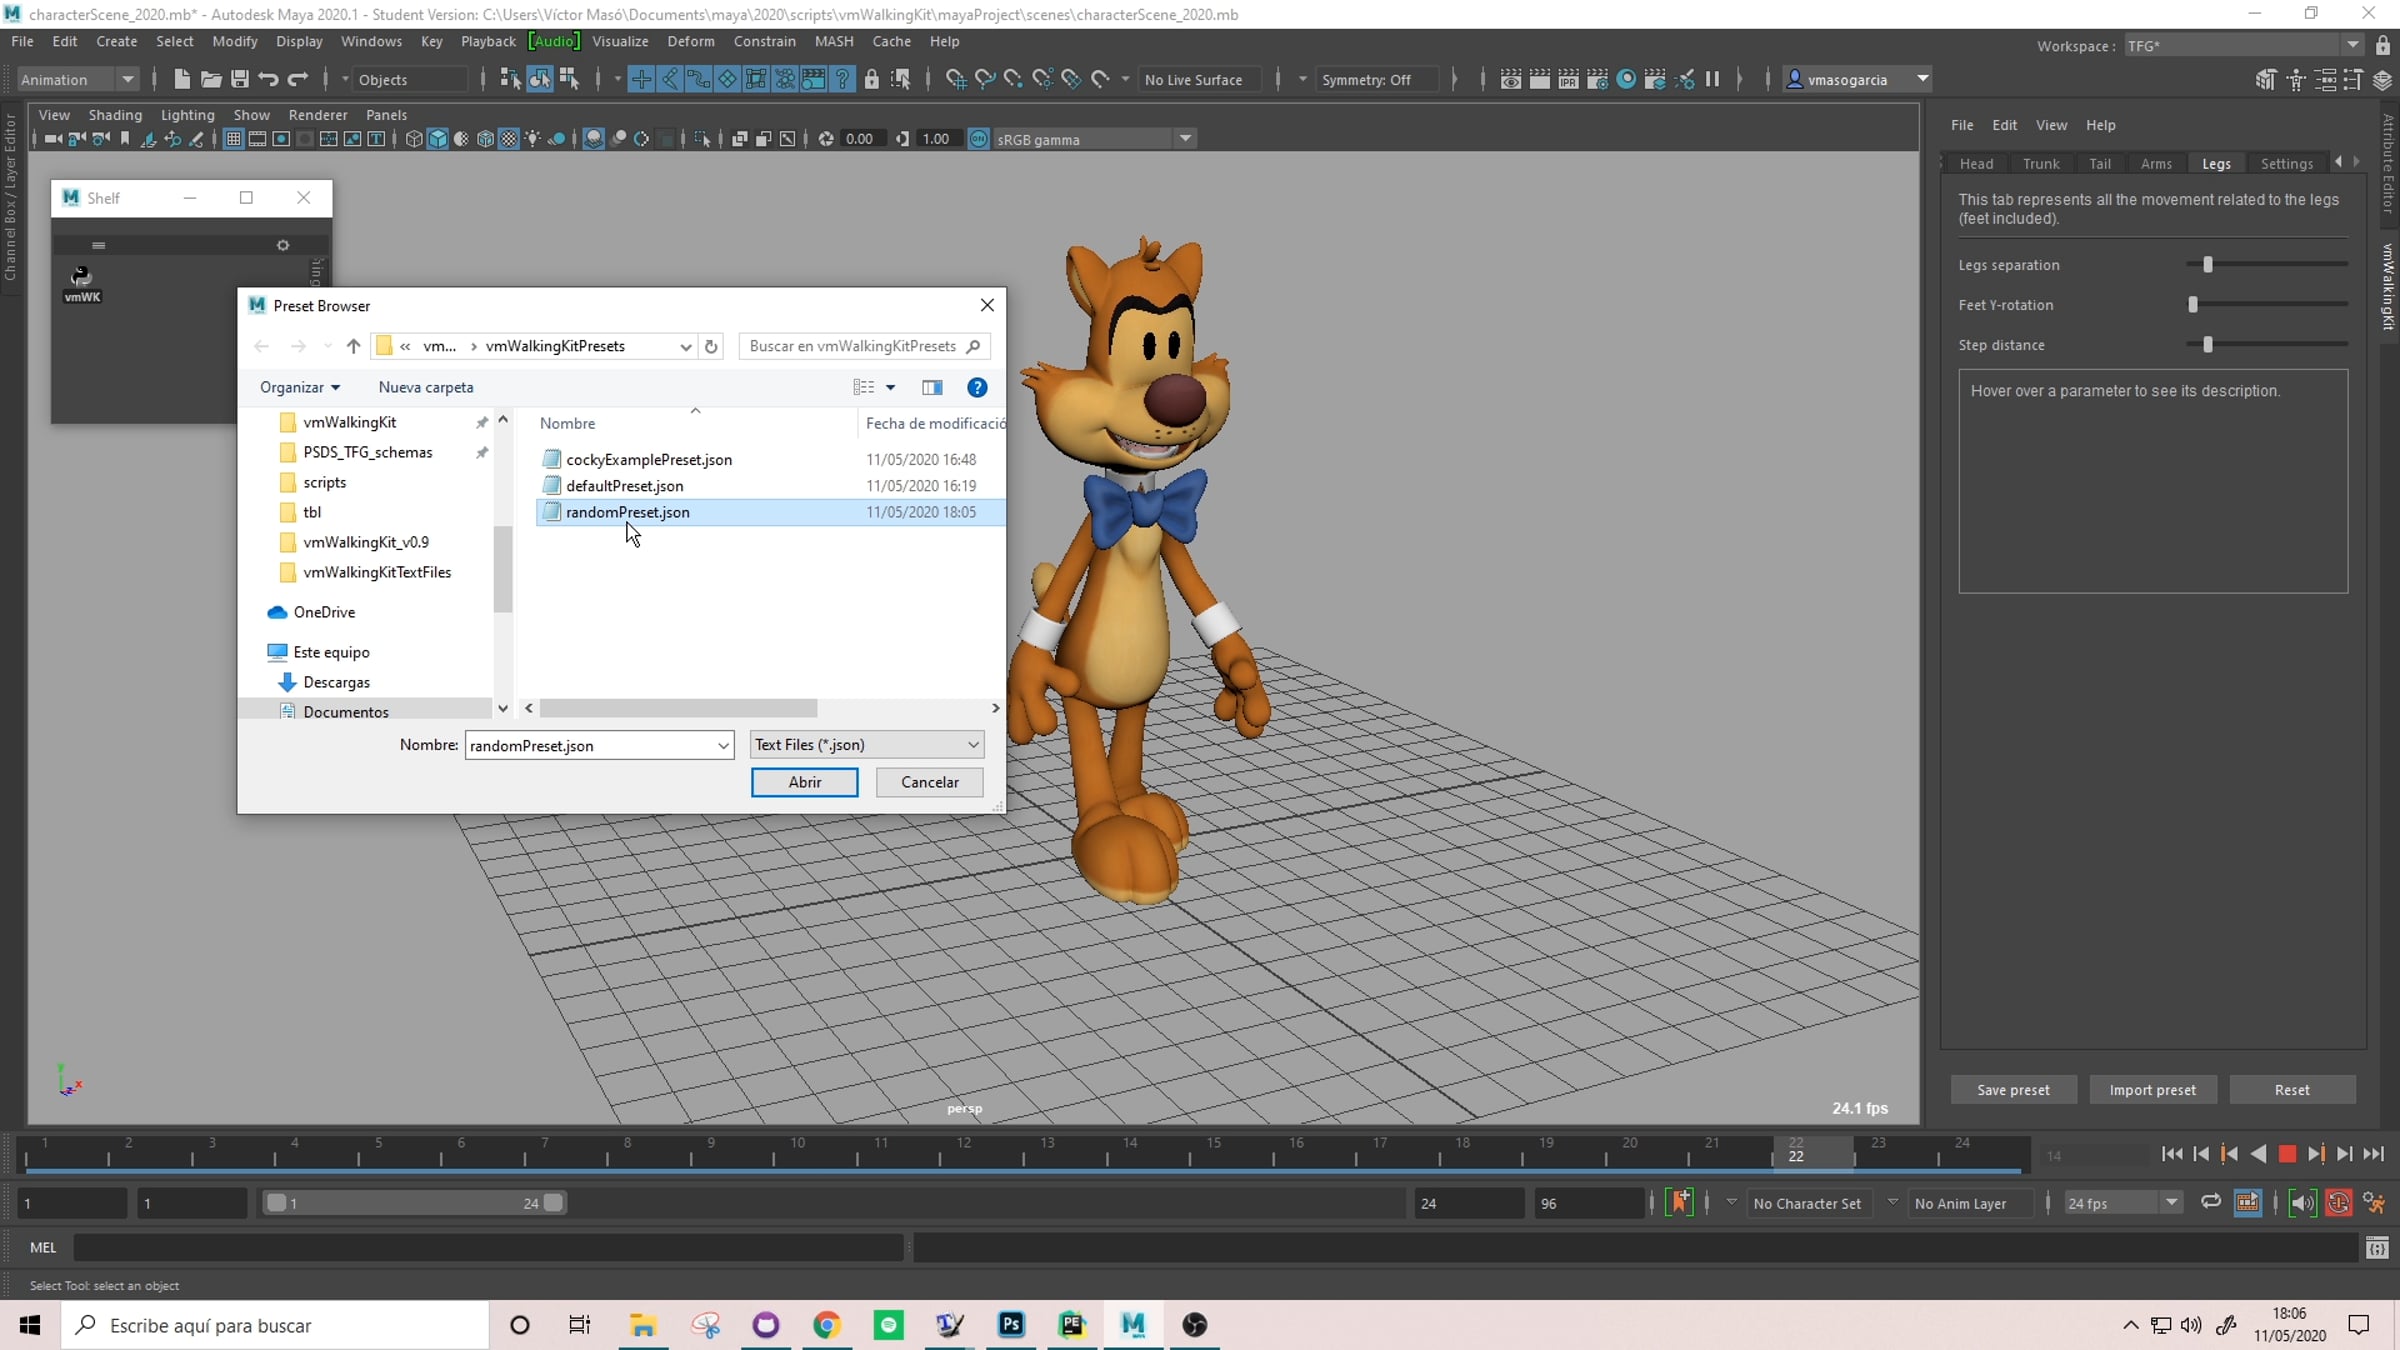Open Maya from the Windows taskbar
Viewport: 2400px width, 1350px height.
point(1133,1325)
